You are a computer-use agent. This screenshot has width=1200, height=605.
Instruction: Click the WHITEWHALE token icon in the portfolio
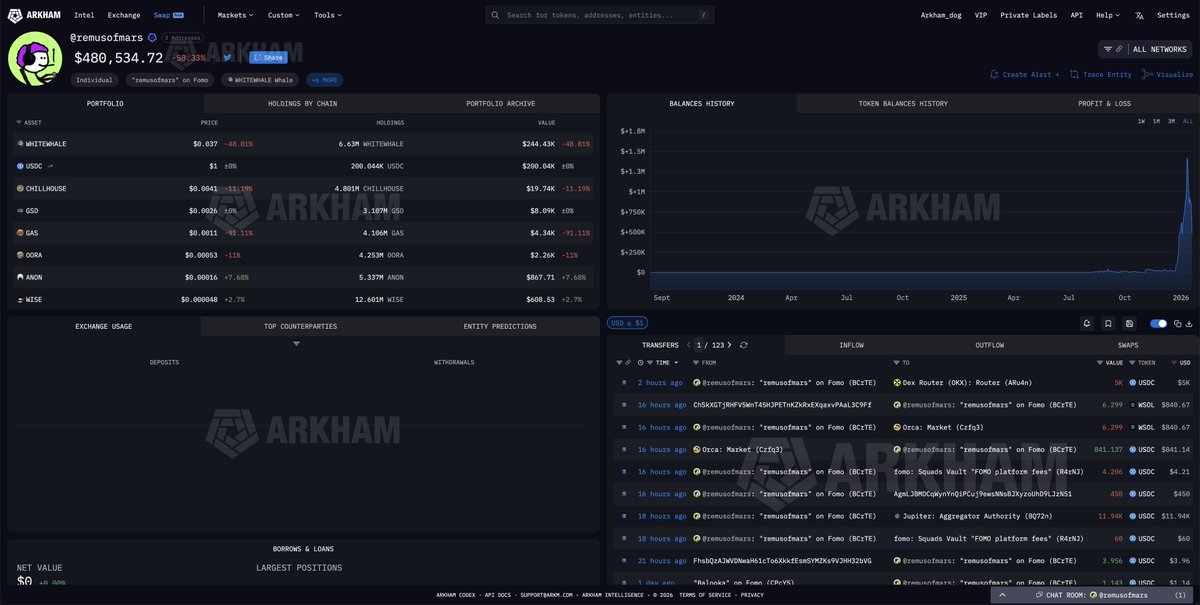tap(20, 144)
